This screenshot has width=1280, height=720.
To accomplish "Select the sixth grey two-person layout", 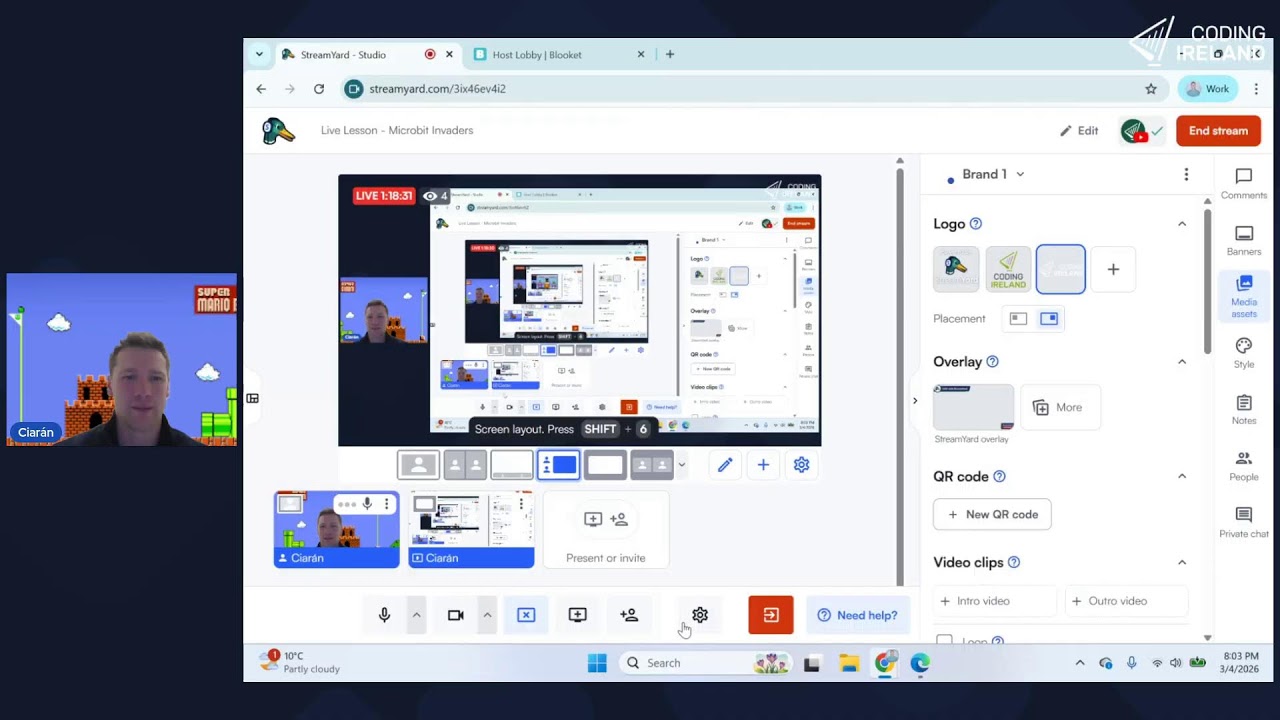I will point(651,465).
